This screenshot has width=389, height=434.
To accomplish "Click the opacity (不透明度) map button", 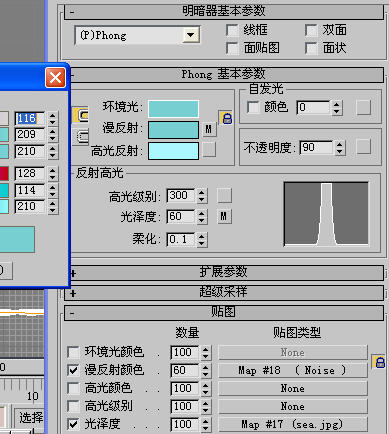I will (363, 147).
